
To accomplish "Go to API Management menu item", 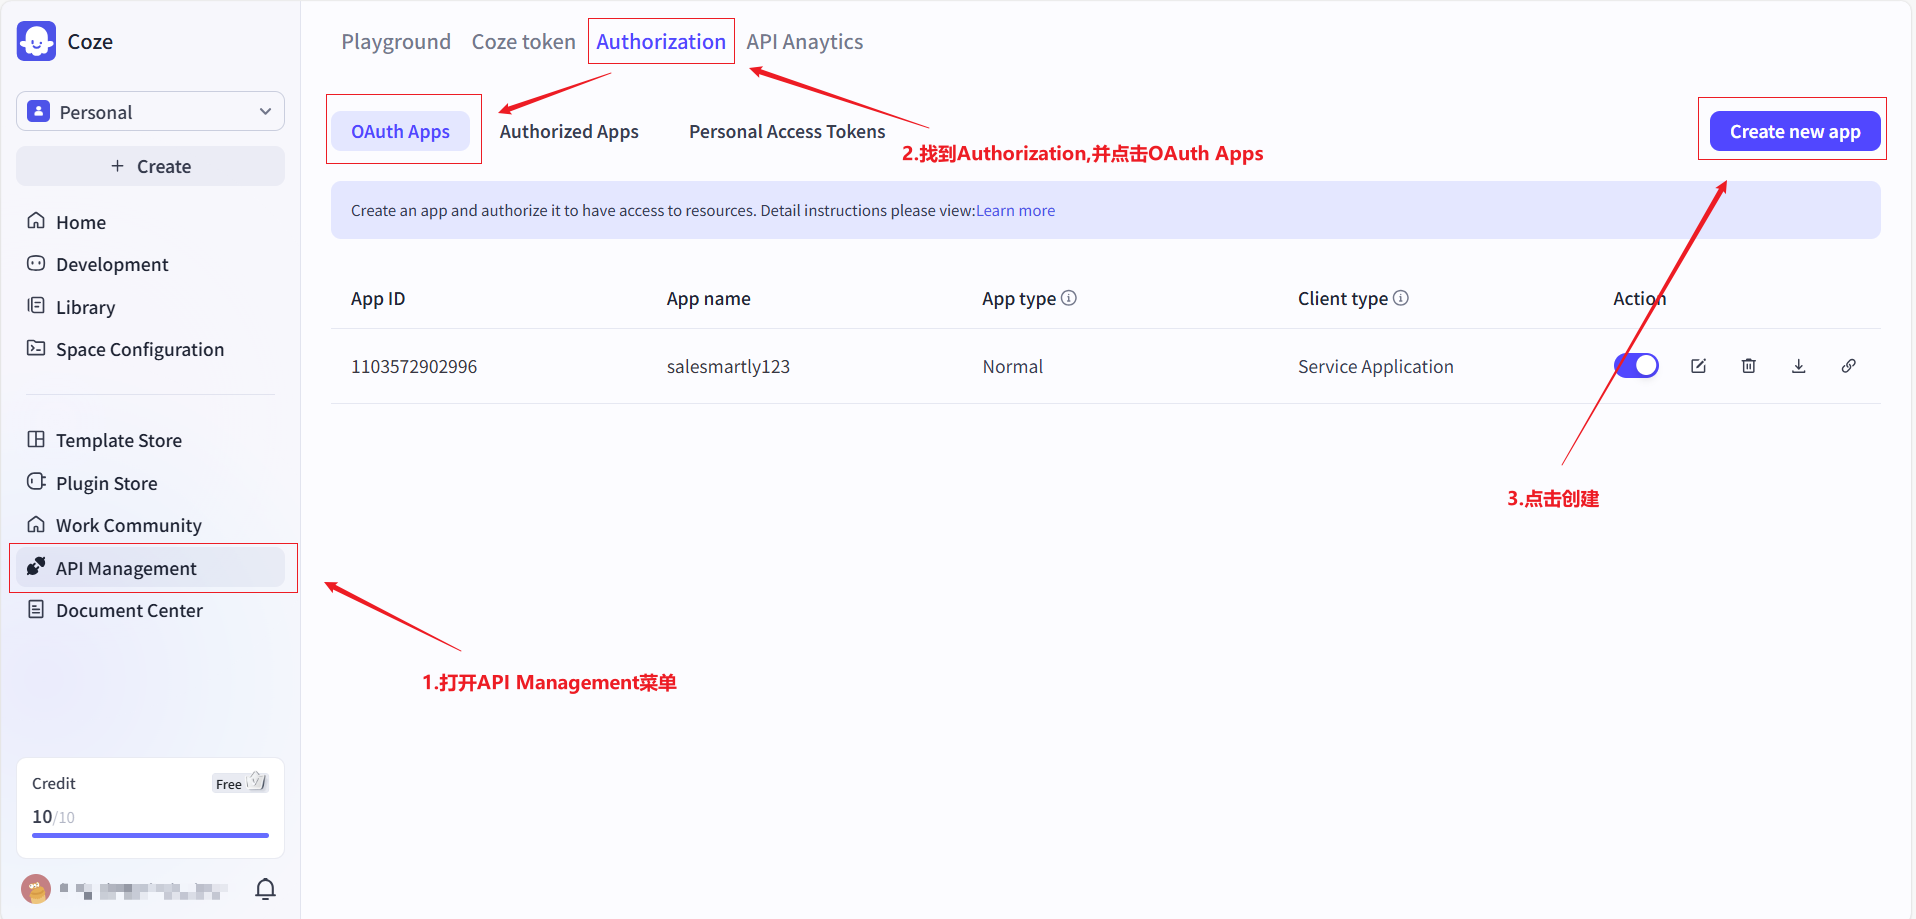I will click(126, 569).
